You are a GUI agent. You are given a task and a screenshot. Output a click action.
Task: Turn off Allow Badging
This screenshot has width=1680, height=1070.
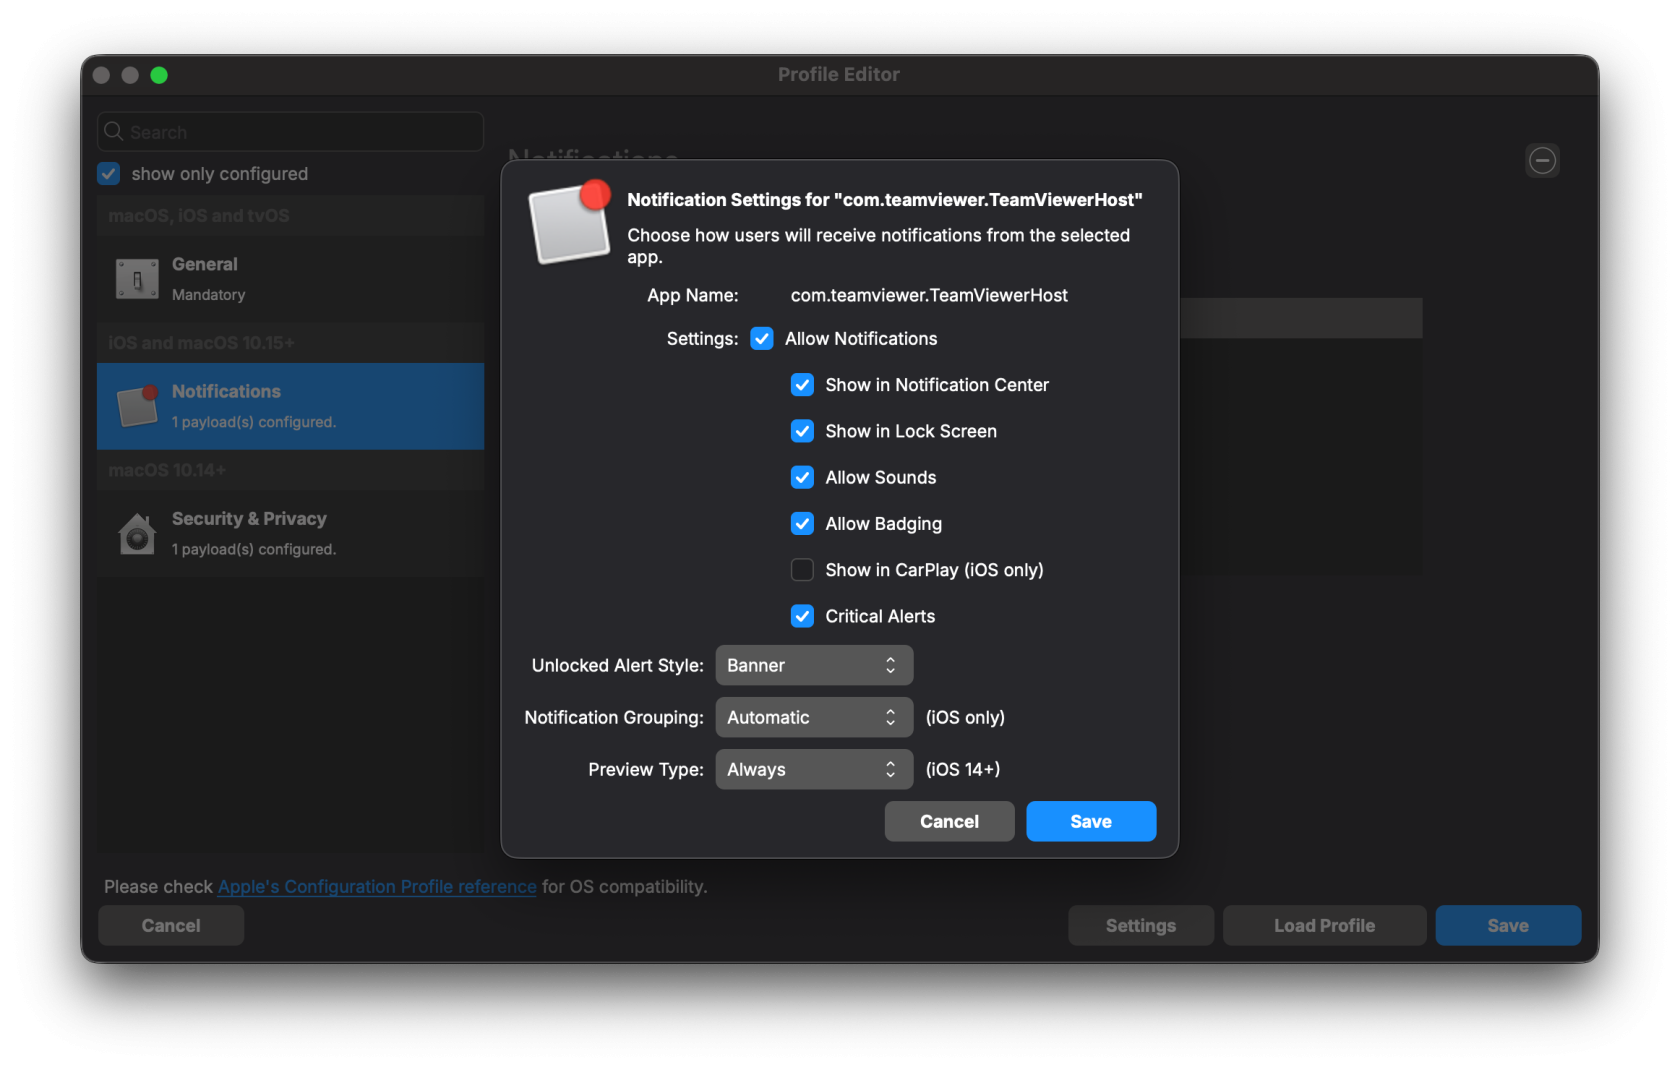(802, 524)
